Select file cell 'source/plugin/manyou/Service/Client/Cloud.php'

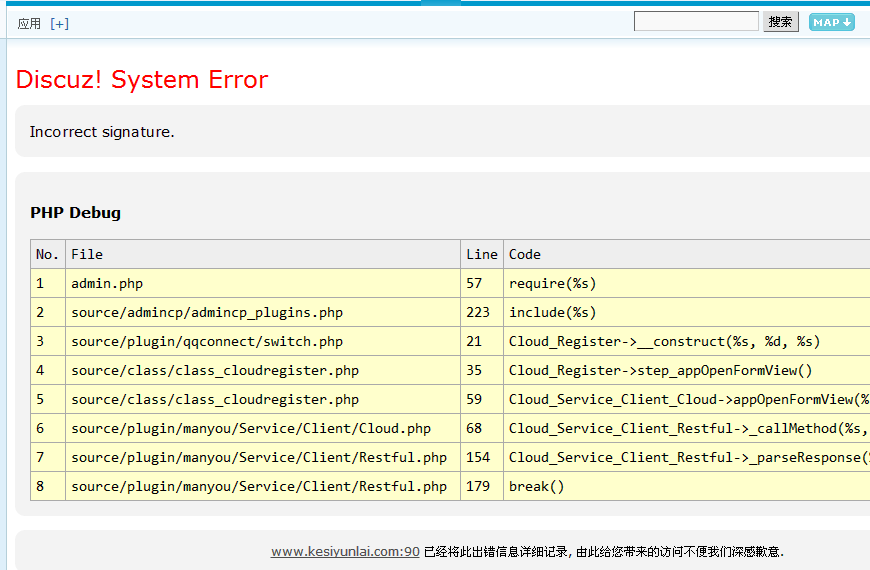point(263,428)
